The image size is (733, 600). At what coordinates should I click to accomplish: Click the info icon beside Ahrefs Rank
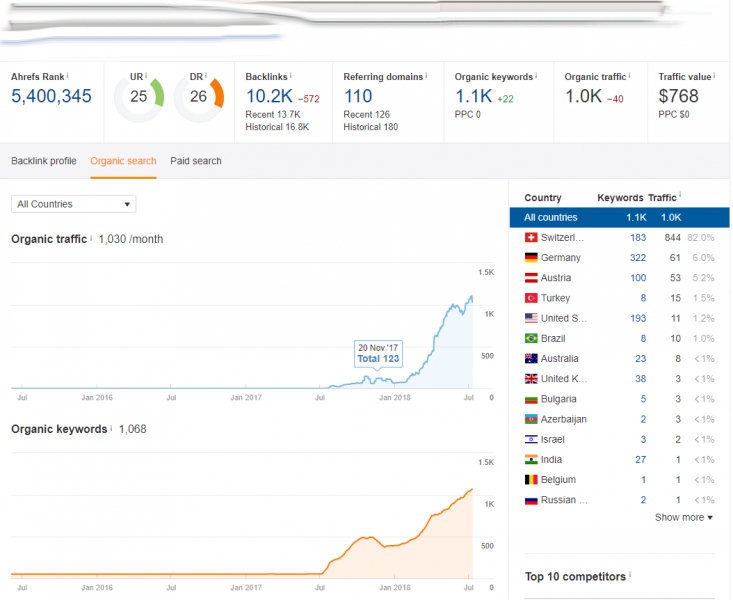(68, 75)
